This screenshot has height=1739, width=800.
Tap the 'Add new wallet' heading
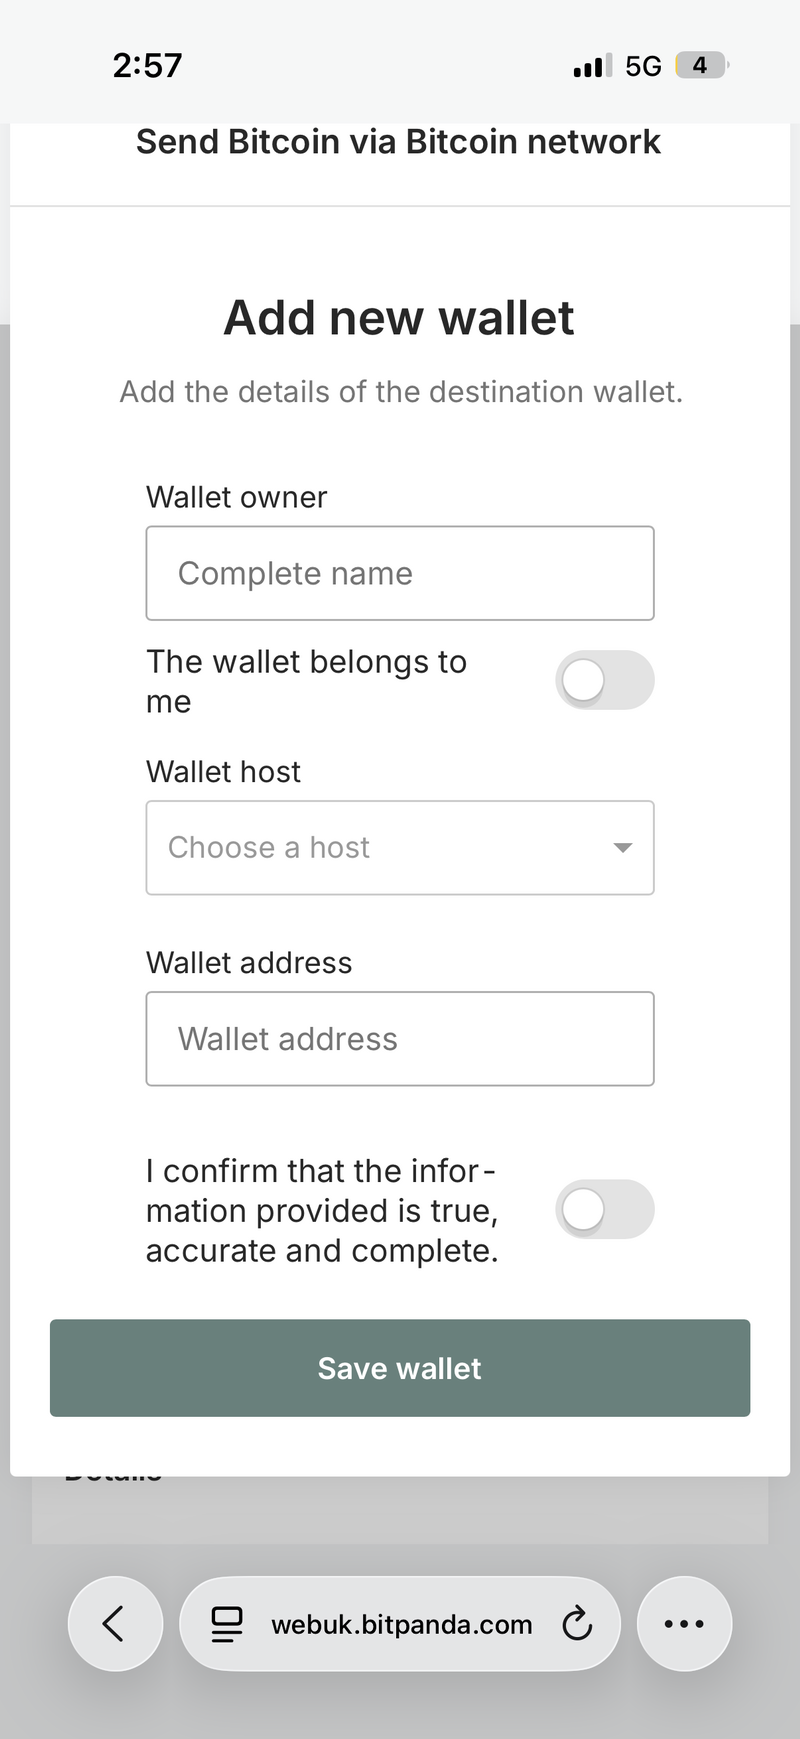[398, 318]
